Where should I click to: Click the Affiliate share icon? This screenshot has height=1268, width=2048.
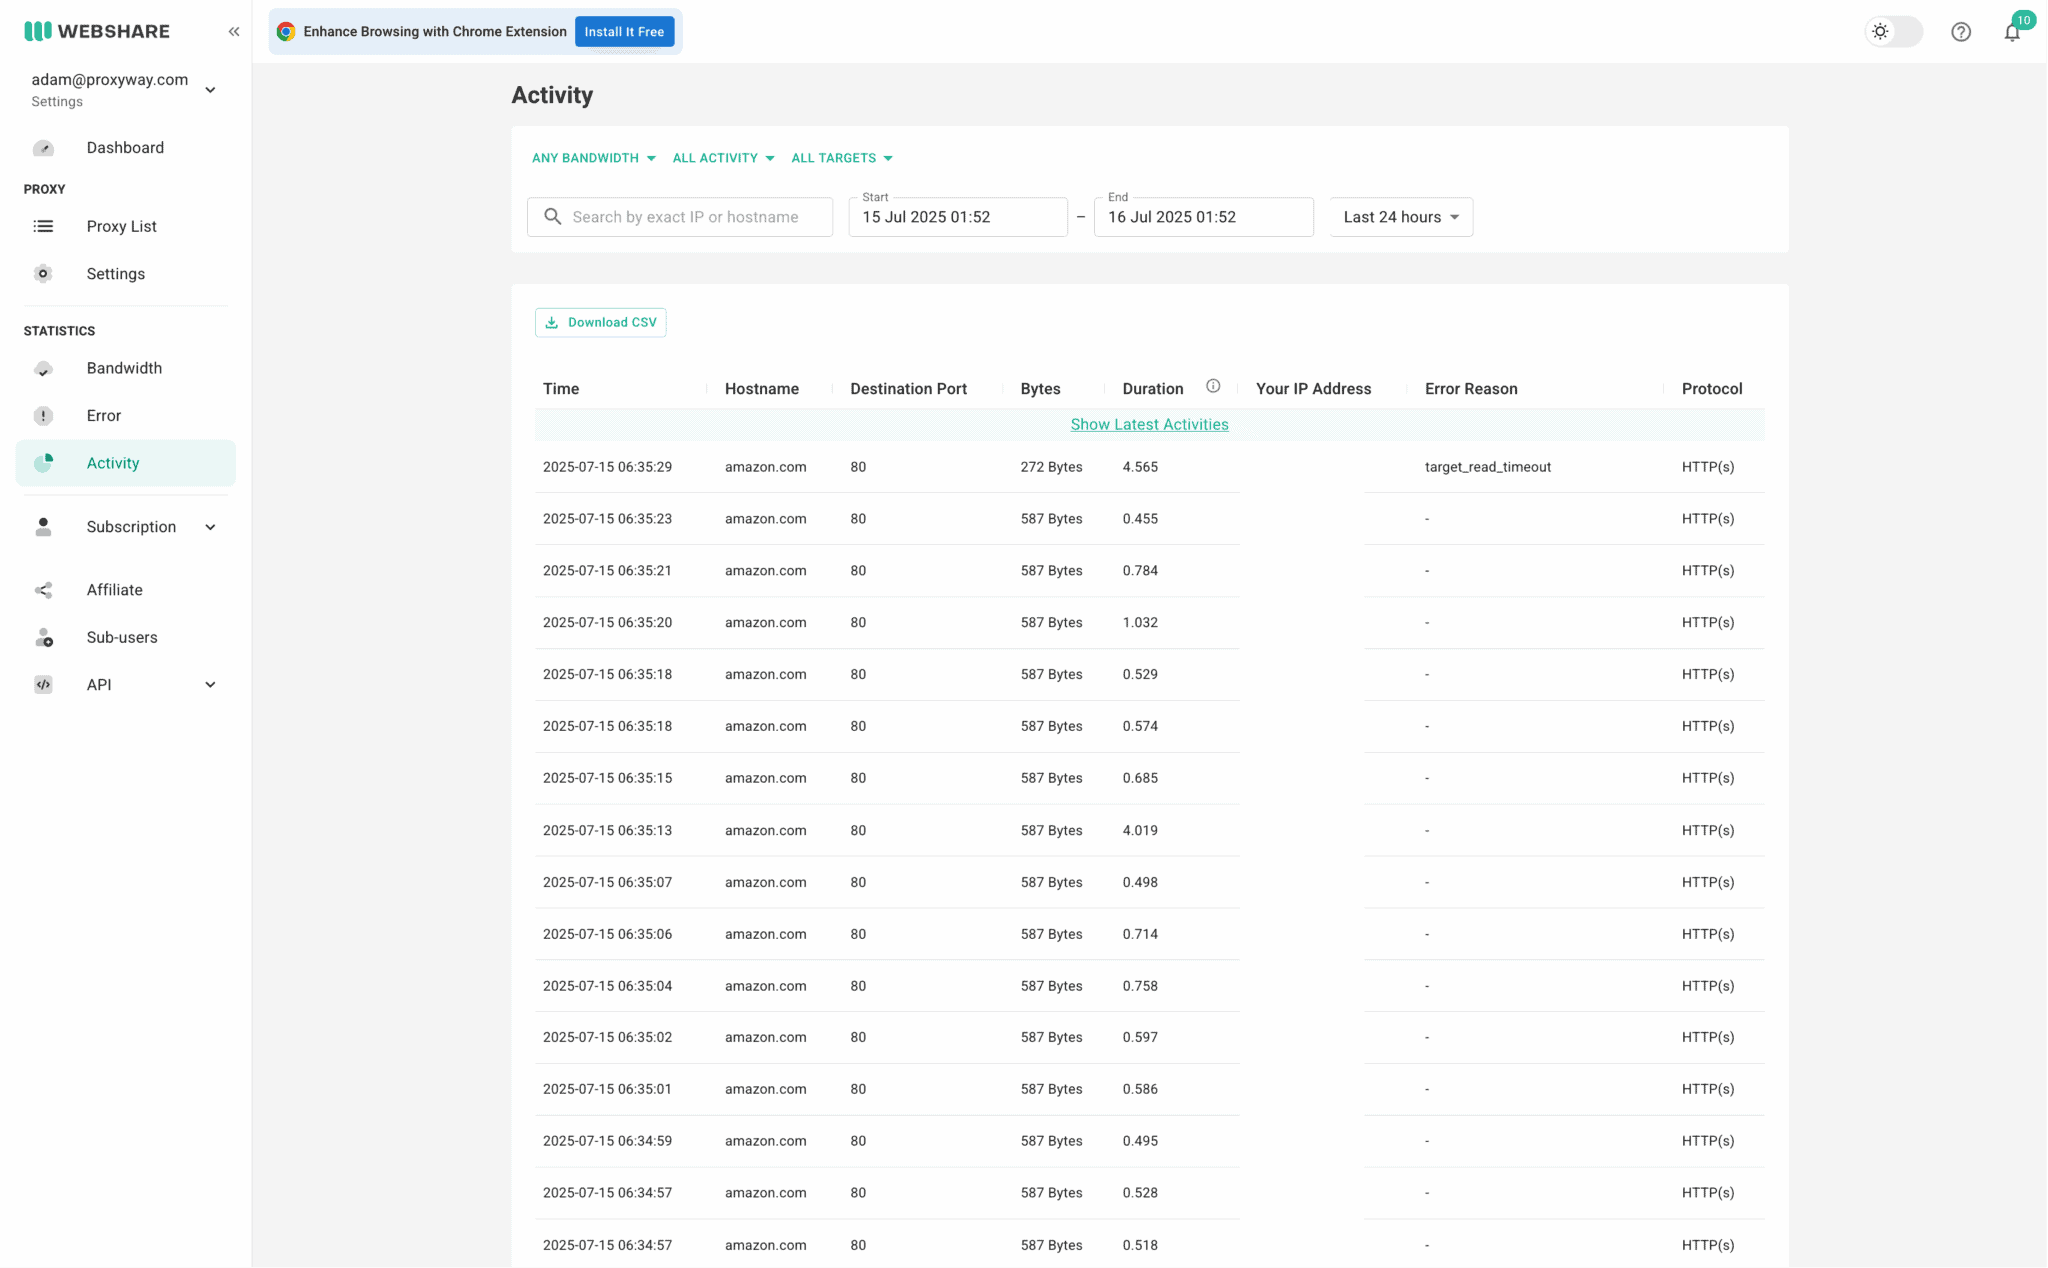(44, 590)
